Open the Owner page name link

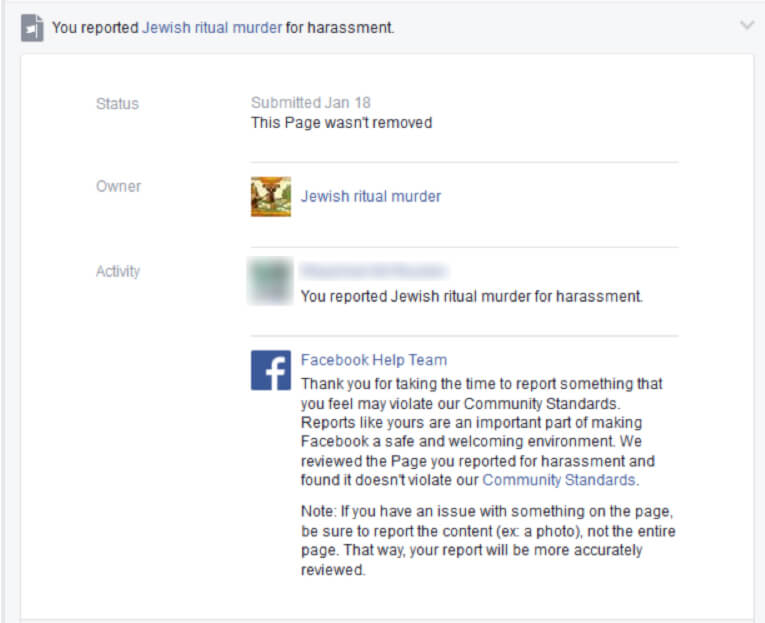pyautogui.click(x=371, y=196)
